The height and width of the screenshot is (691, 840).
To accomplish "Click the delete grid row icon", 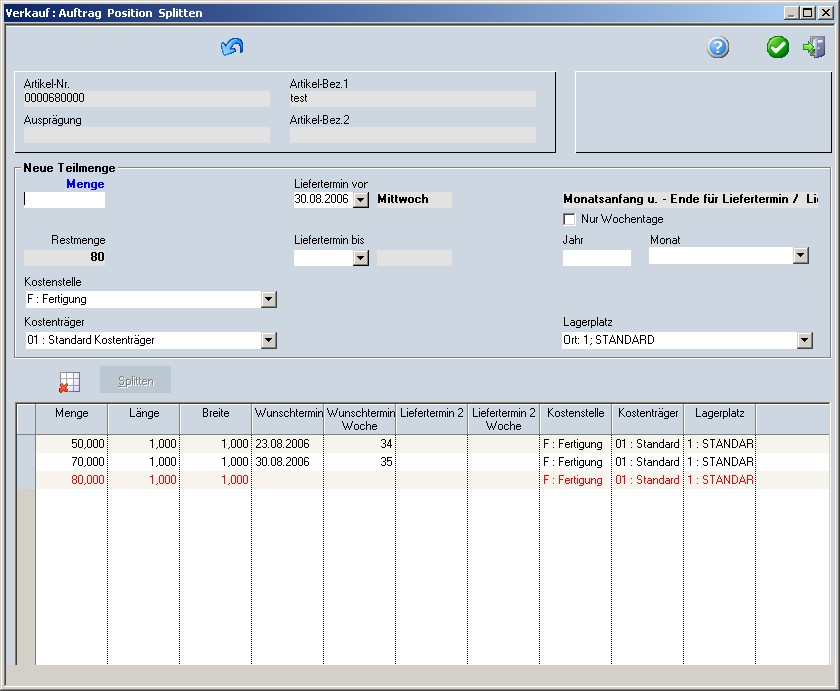I will point(69,381).
